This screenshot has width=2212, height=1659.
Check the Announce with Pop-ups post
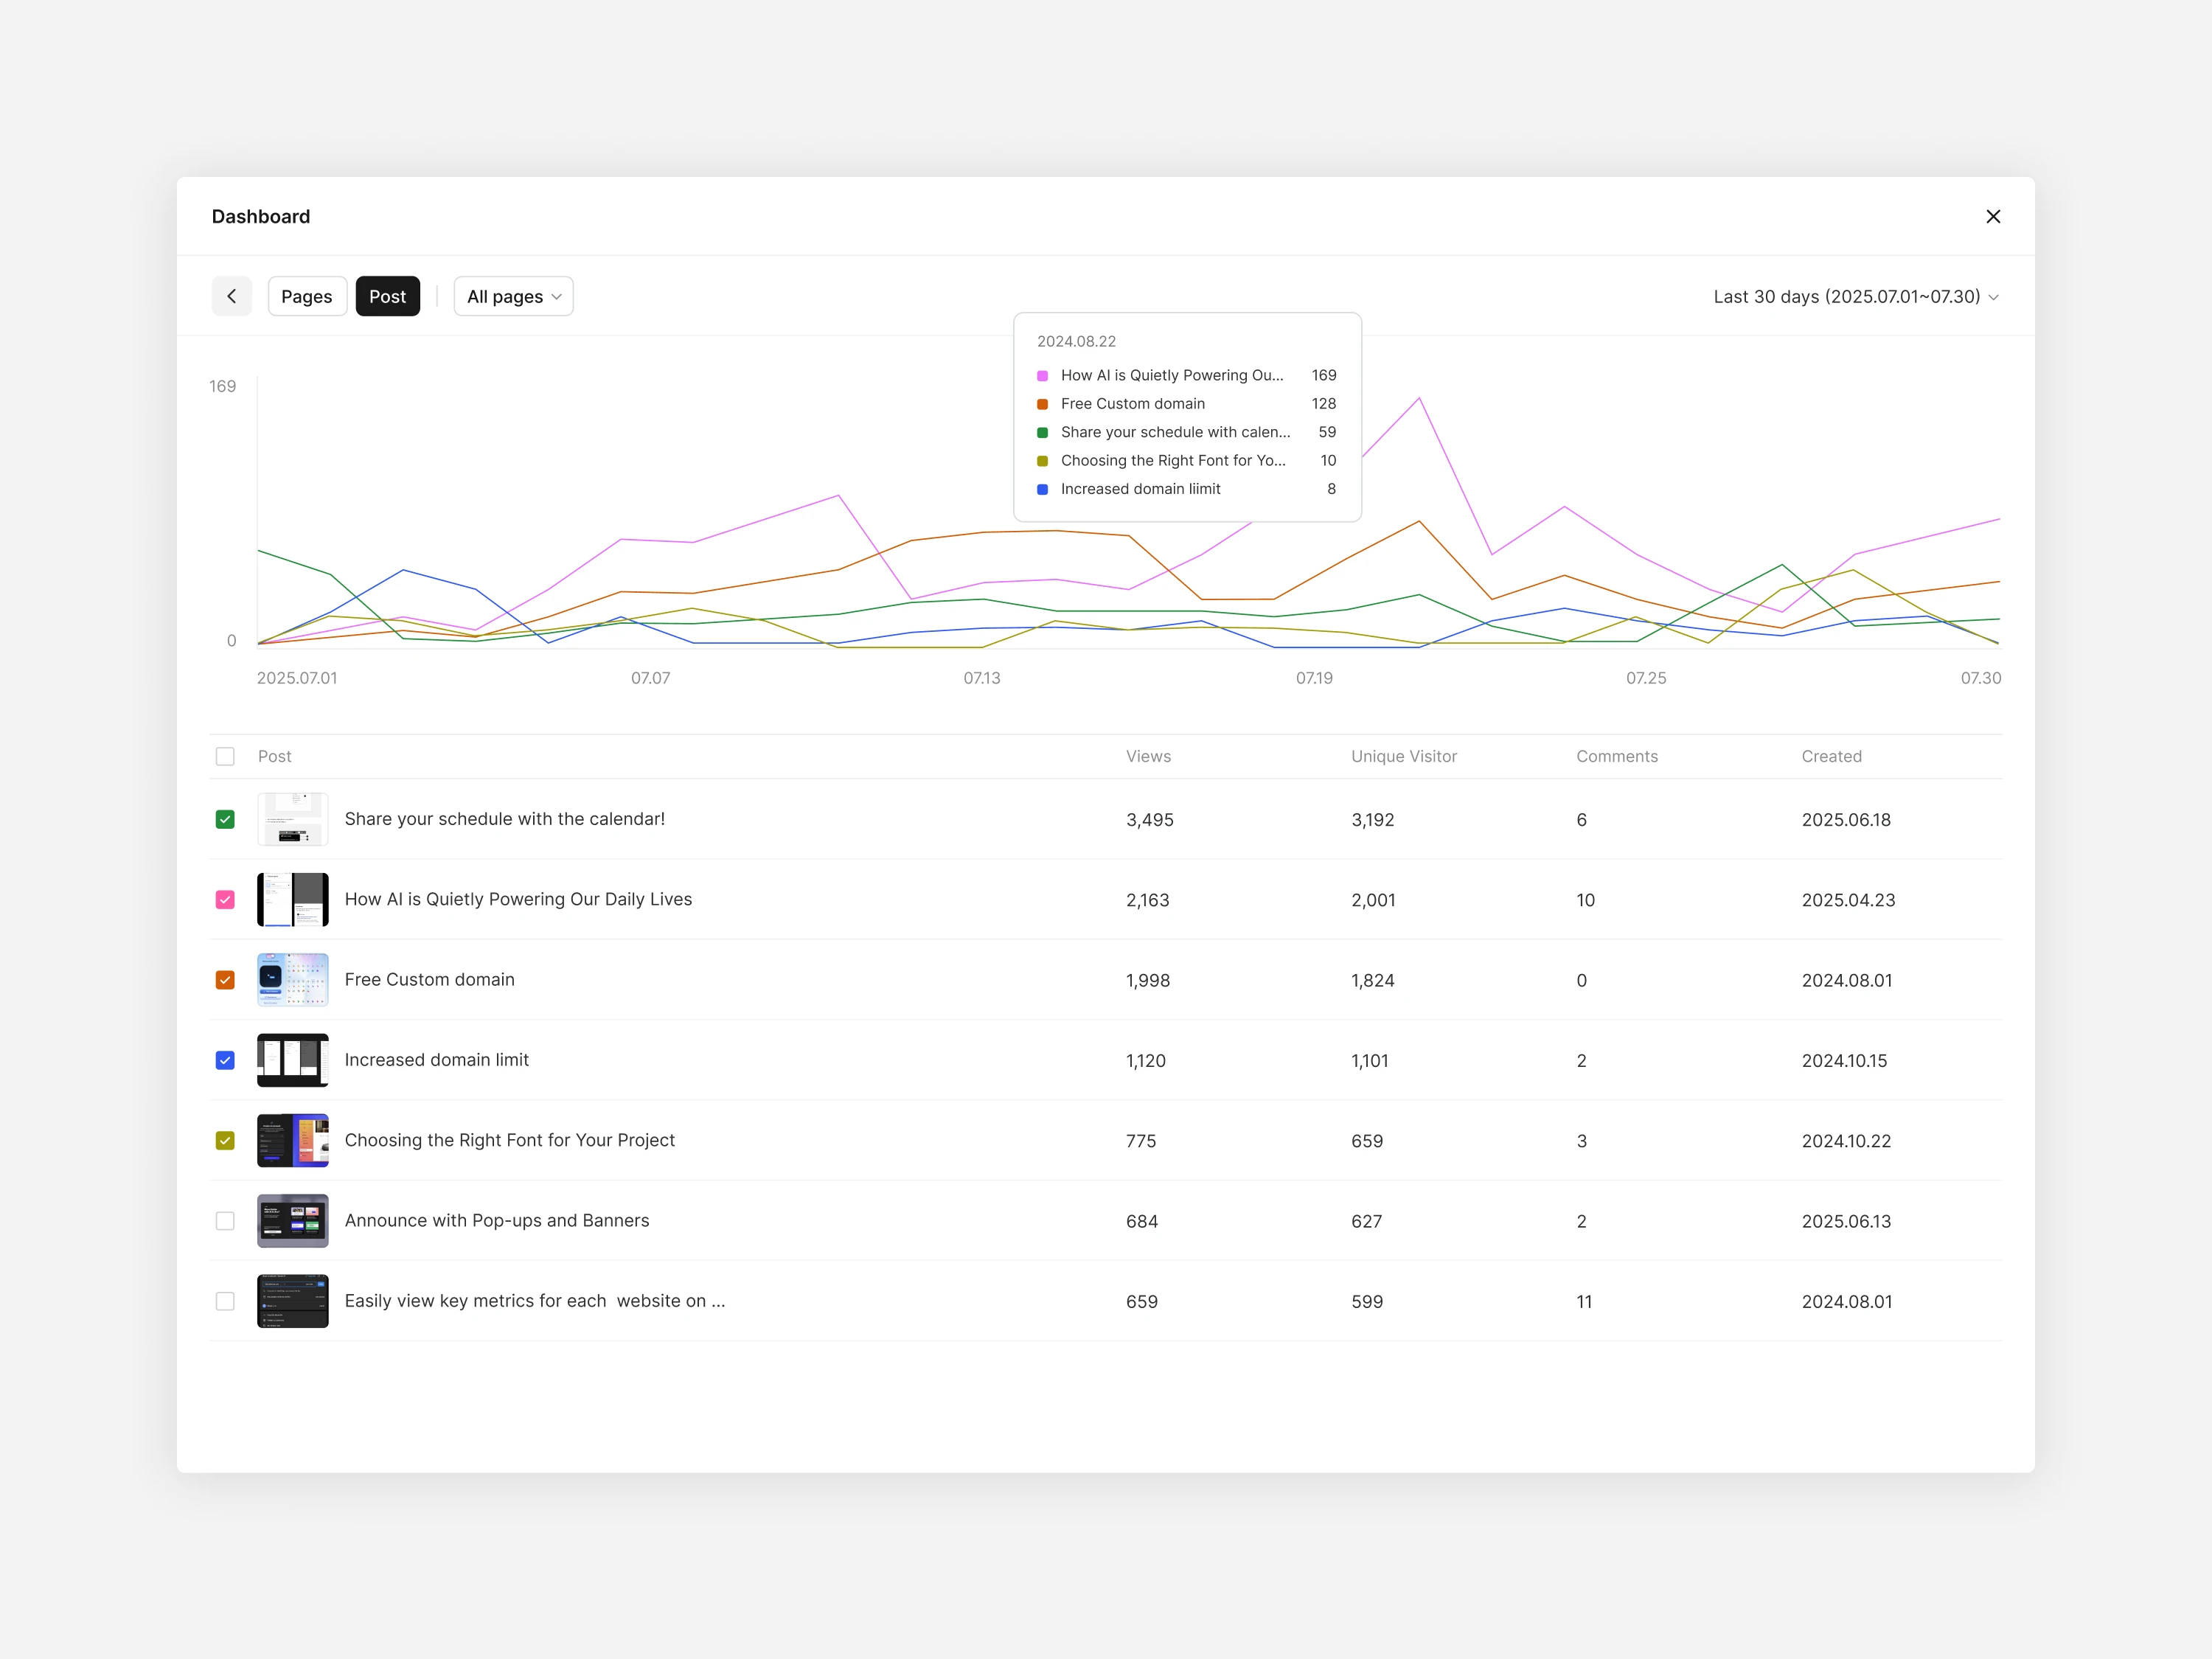point(225,1220)
